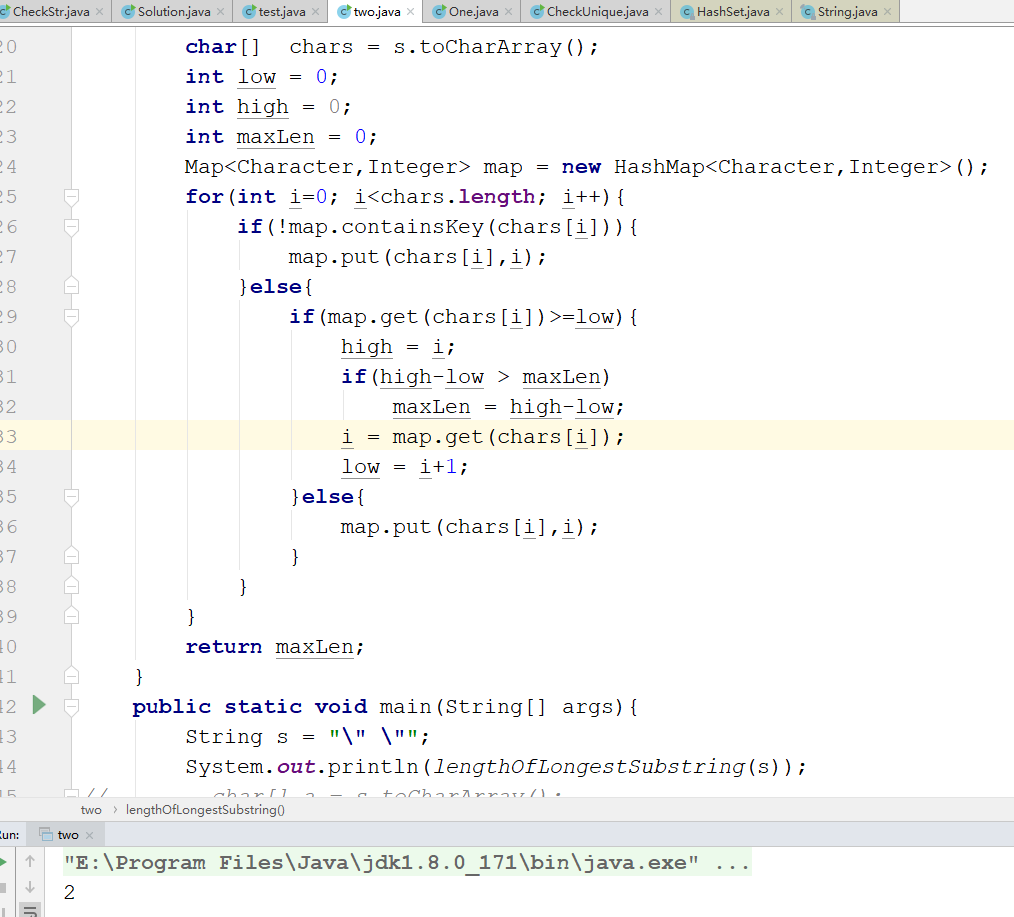Click the 'two' class breadcrumb
This screenshot has width=1014, height=917.
point(91,810)
